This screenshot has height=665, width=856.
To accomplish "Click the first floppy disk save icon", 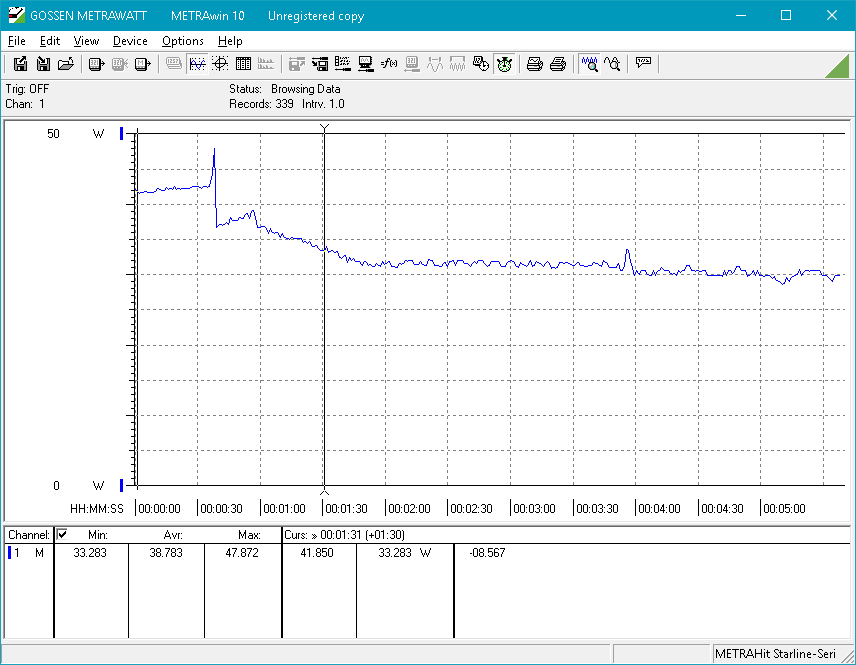I will [x=20, y=64].
